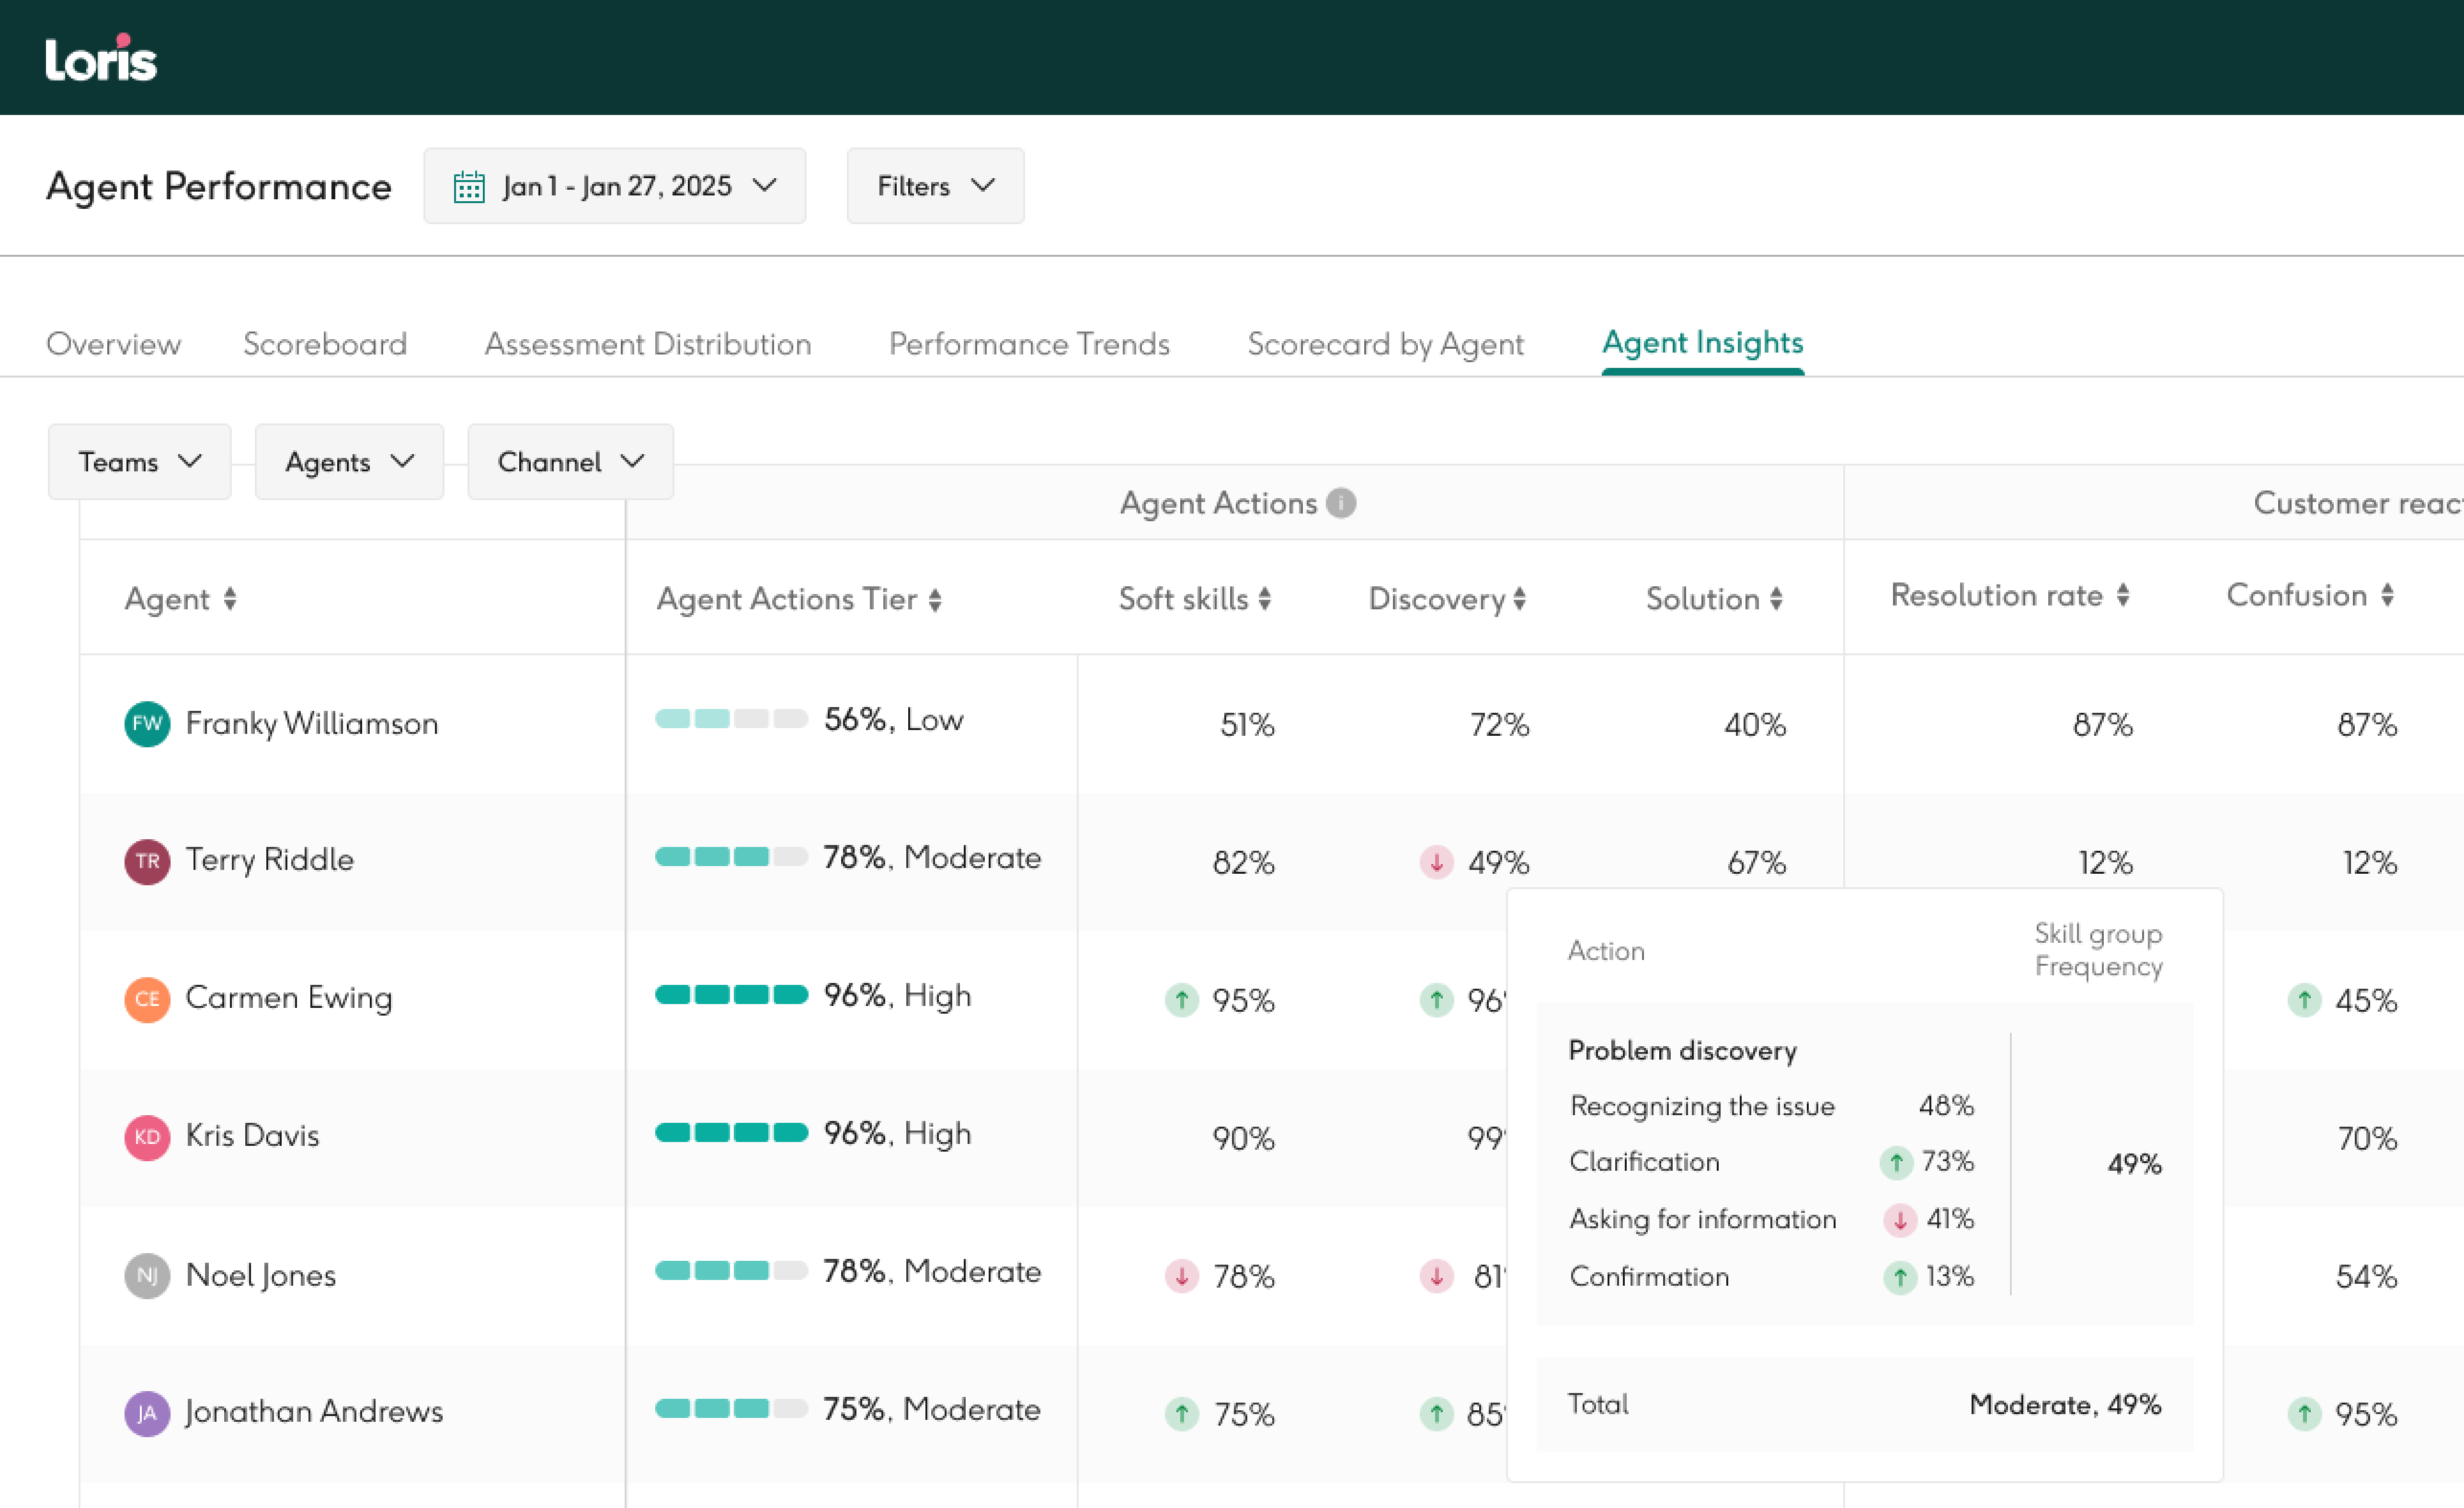Click Carmen Ewing's CE avatar
2464x1508 pixels.
pos(147,999)
